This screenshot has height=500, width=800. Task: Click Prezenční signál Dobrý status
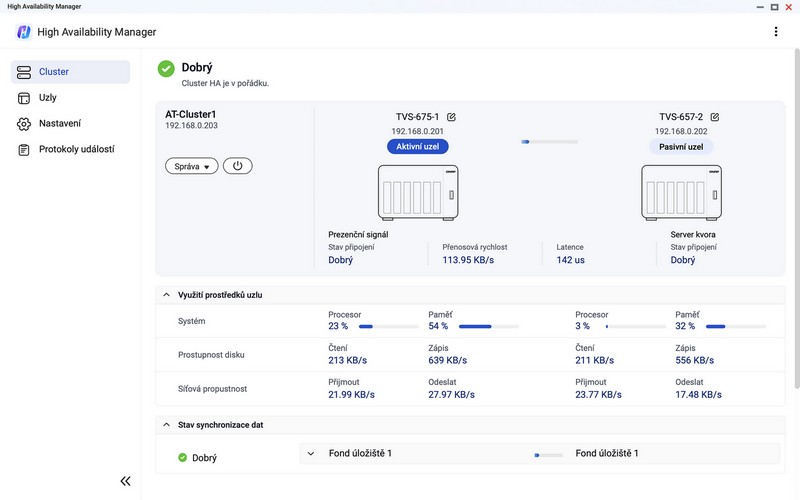(340, 260)
